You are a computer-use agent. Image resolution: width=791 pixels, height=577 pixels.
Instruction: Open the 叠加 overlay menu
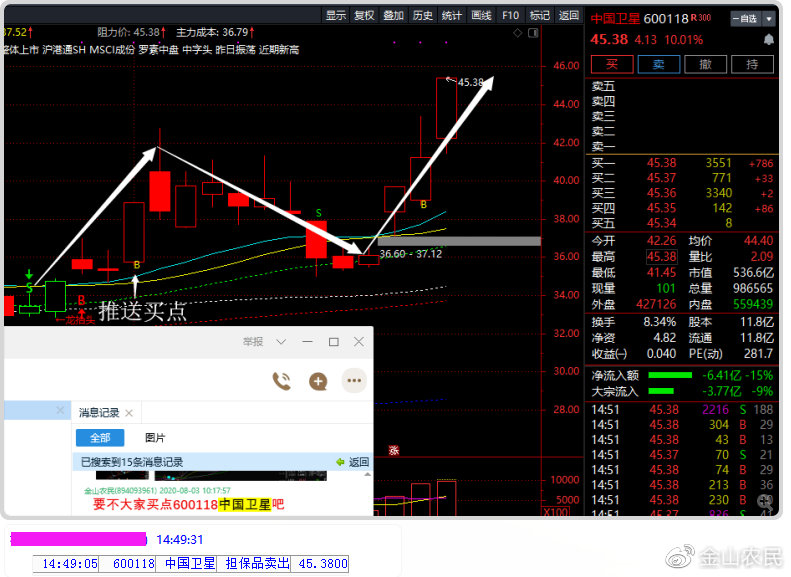[x=393, y=15]
